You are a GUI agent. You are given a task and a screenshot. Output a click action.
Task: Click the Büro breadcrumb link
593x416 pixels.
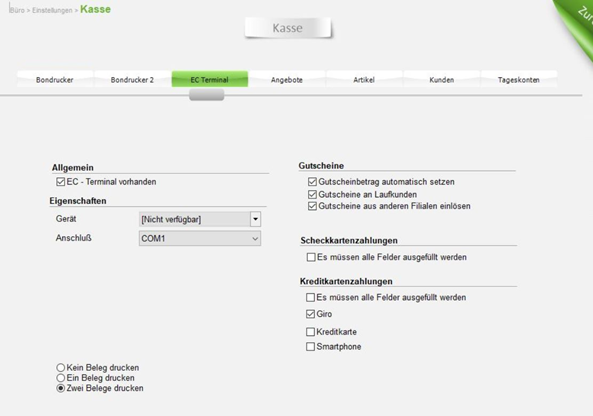[x=17, y=10]
